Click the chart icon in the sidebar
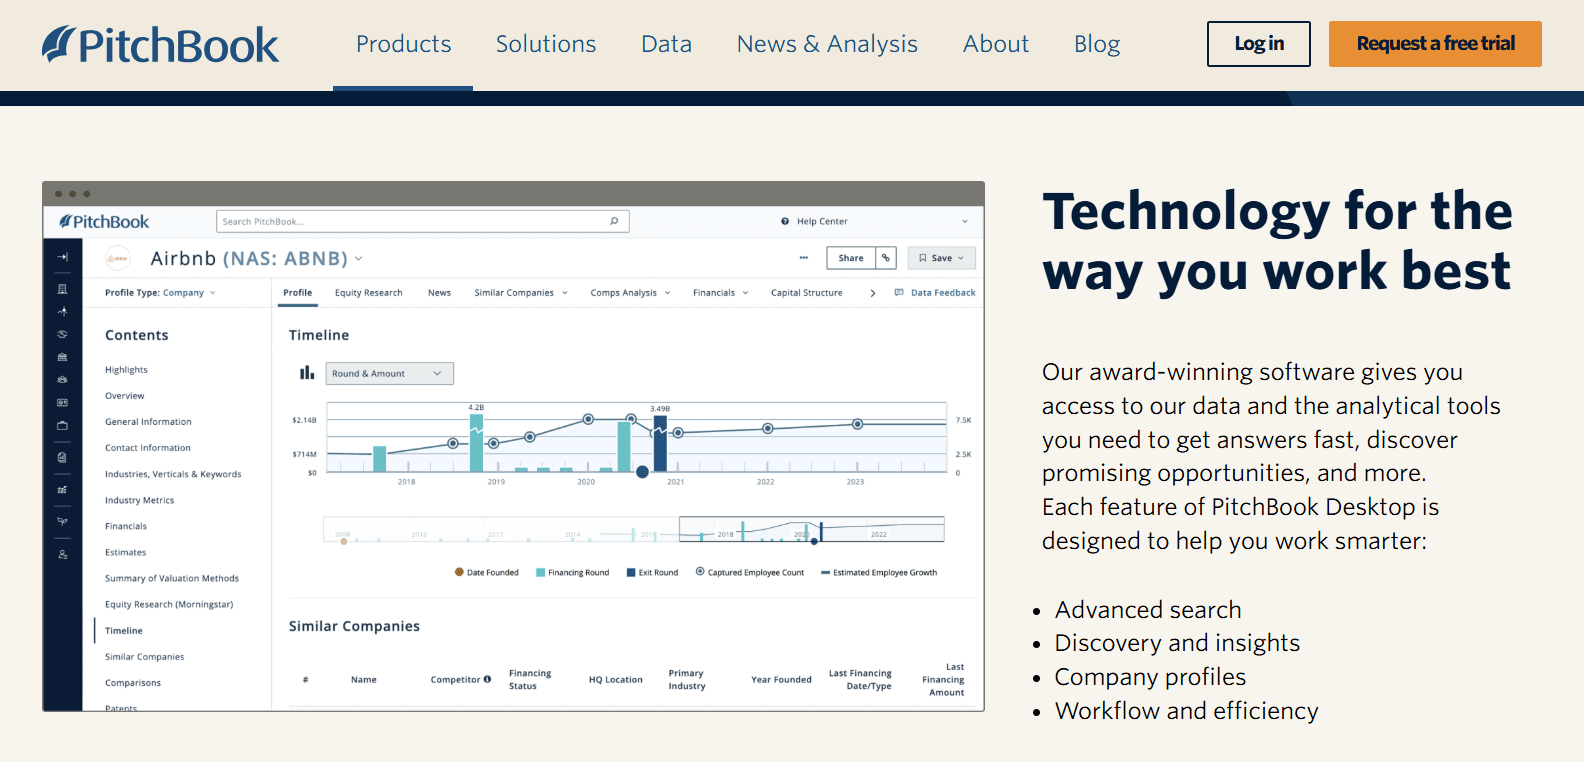The image size is (1584, 762). point(62,490)
